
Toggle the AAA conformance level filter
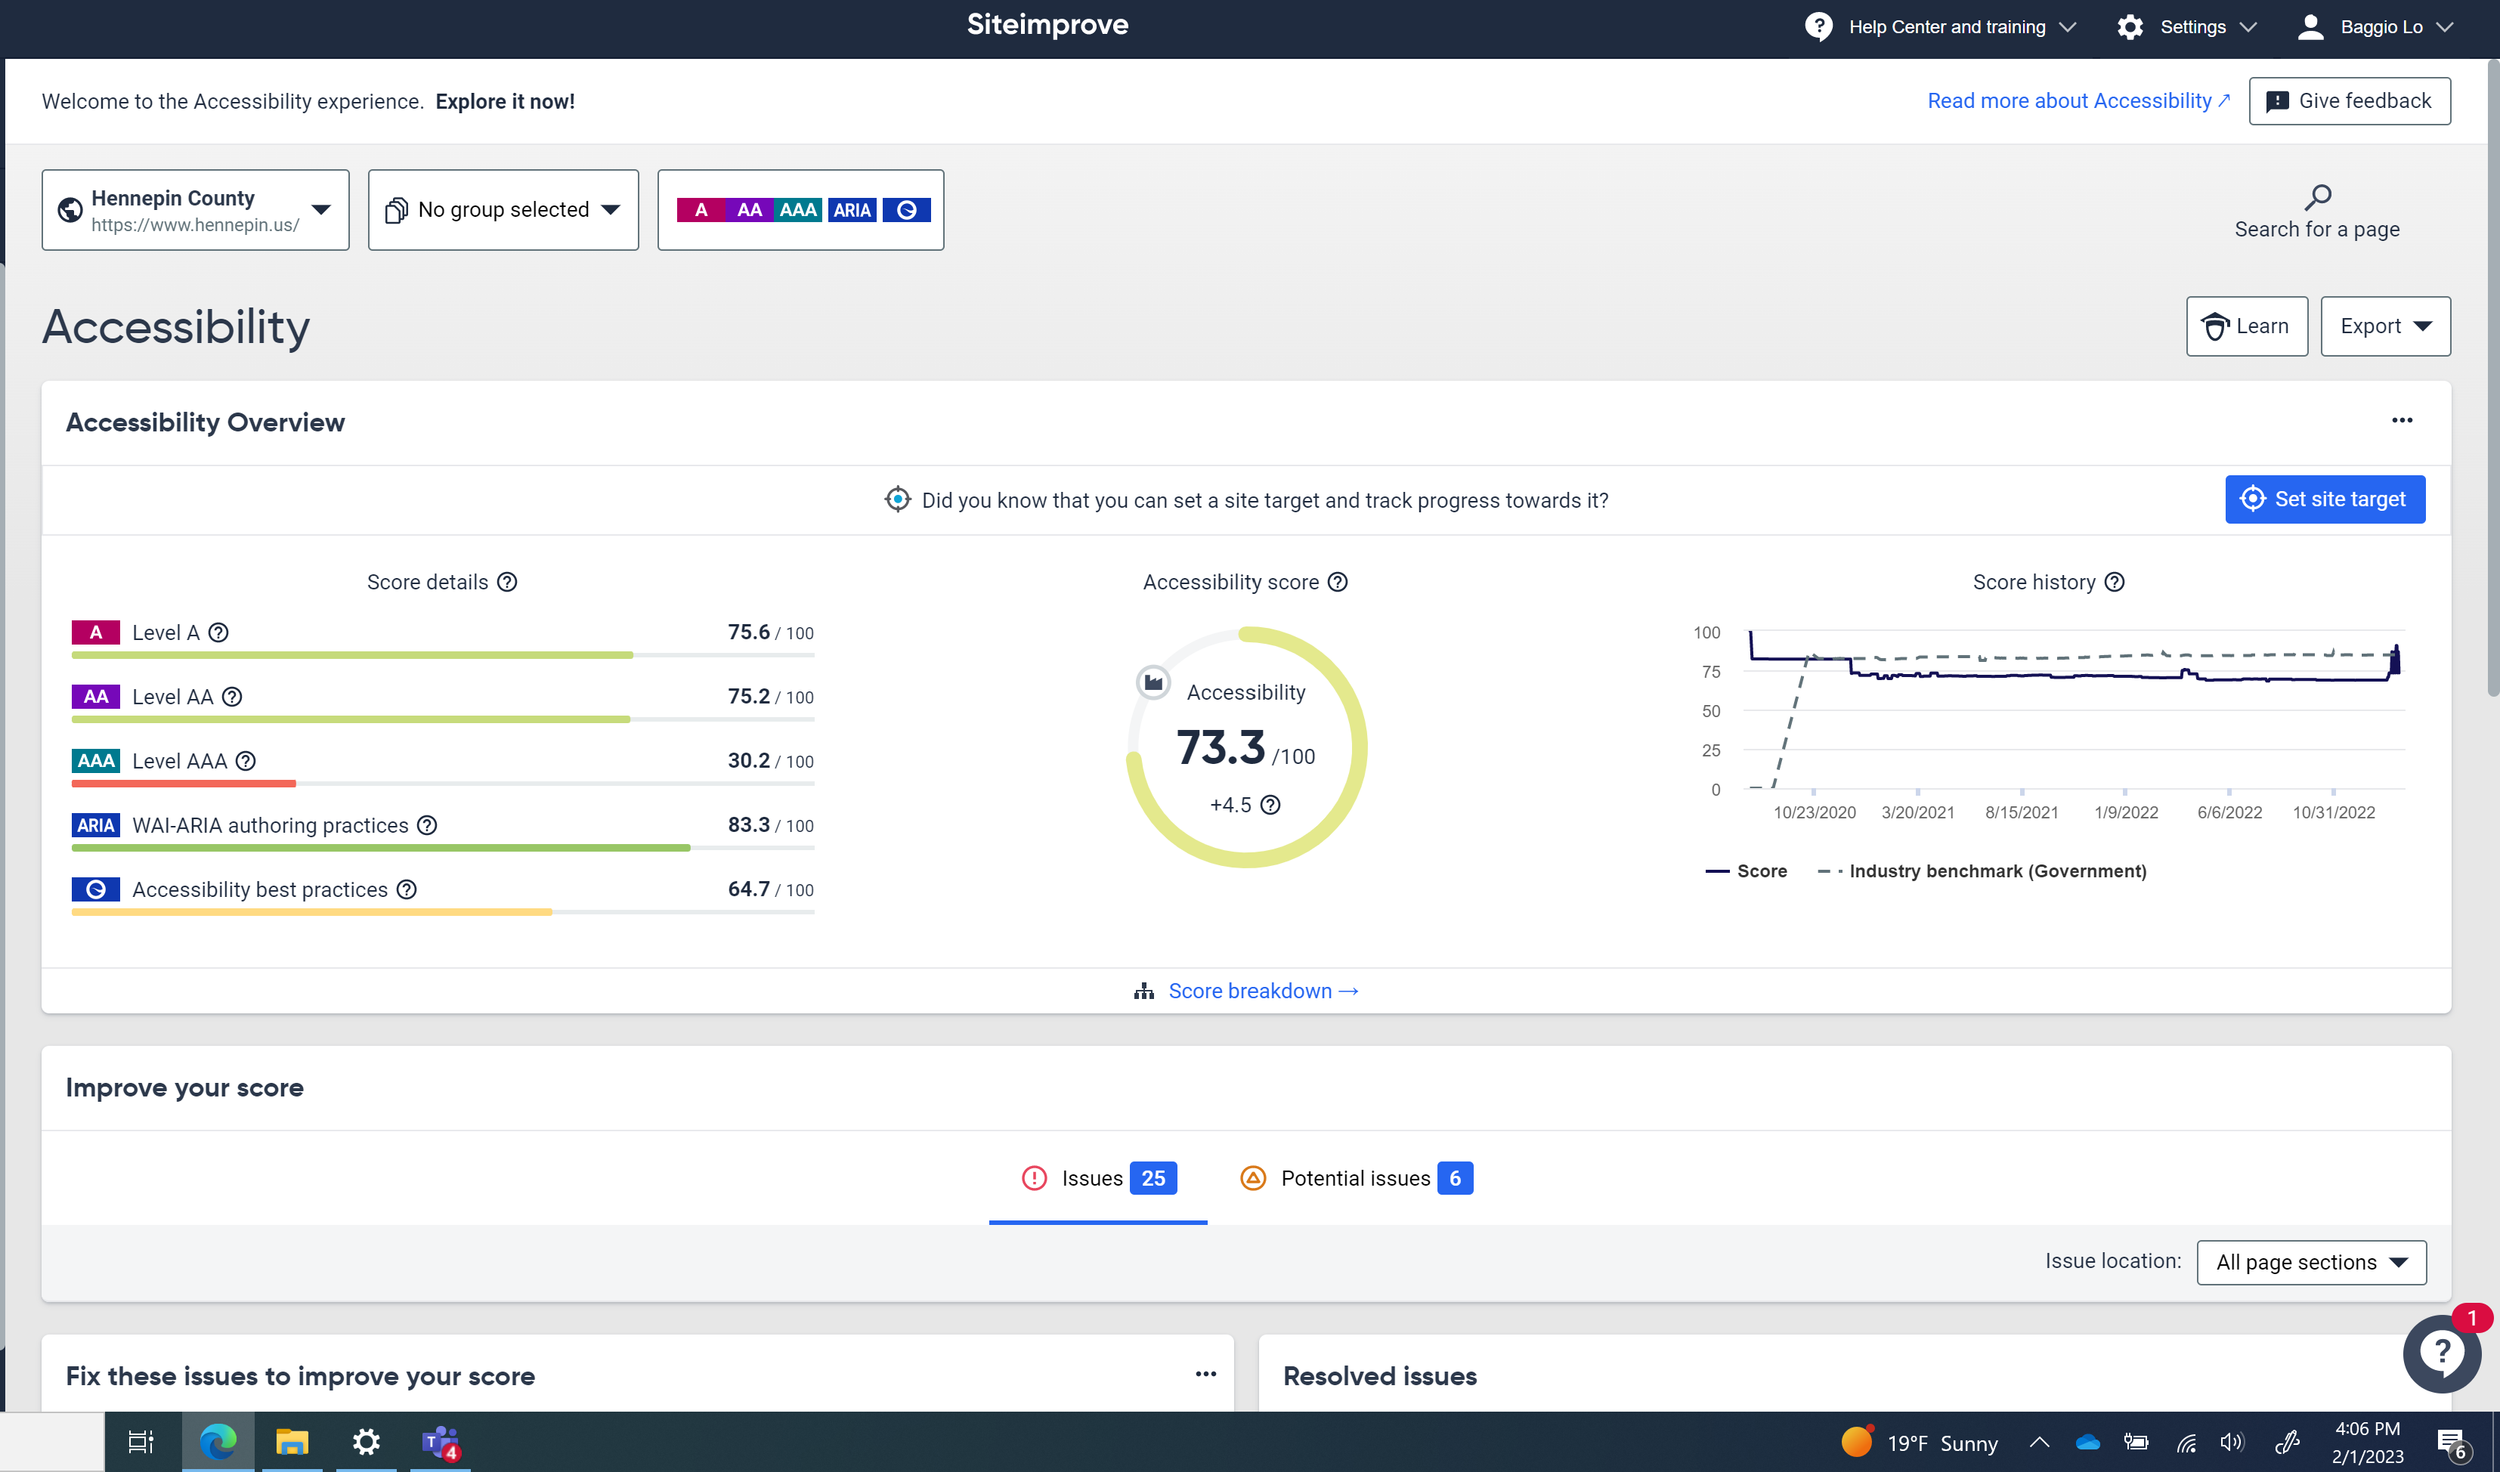(798, 210)
